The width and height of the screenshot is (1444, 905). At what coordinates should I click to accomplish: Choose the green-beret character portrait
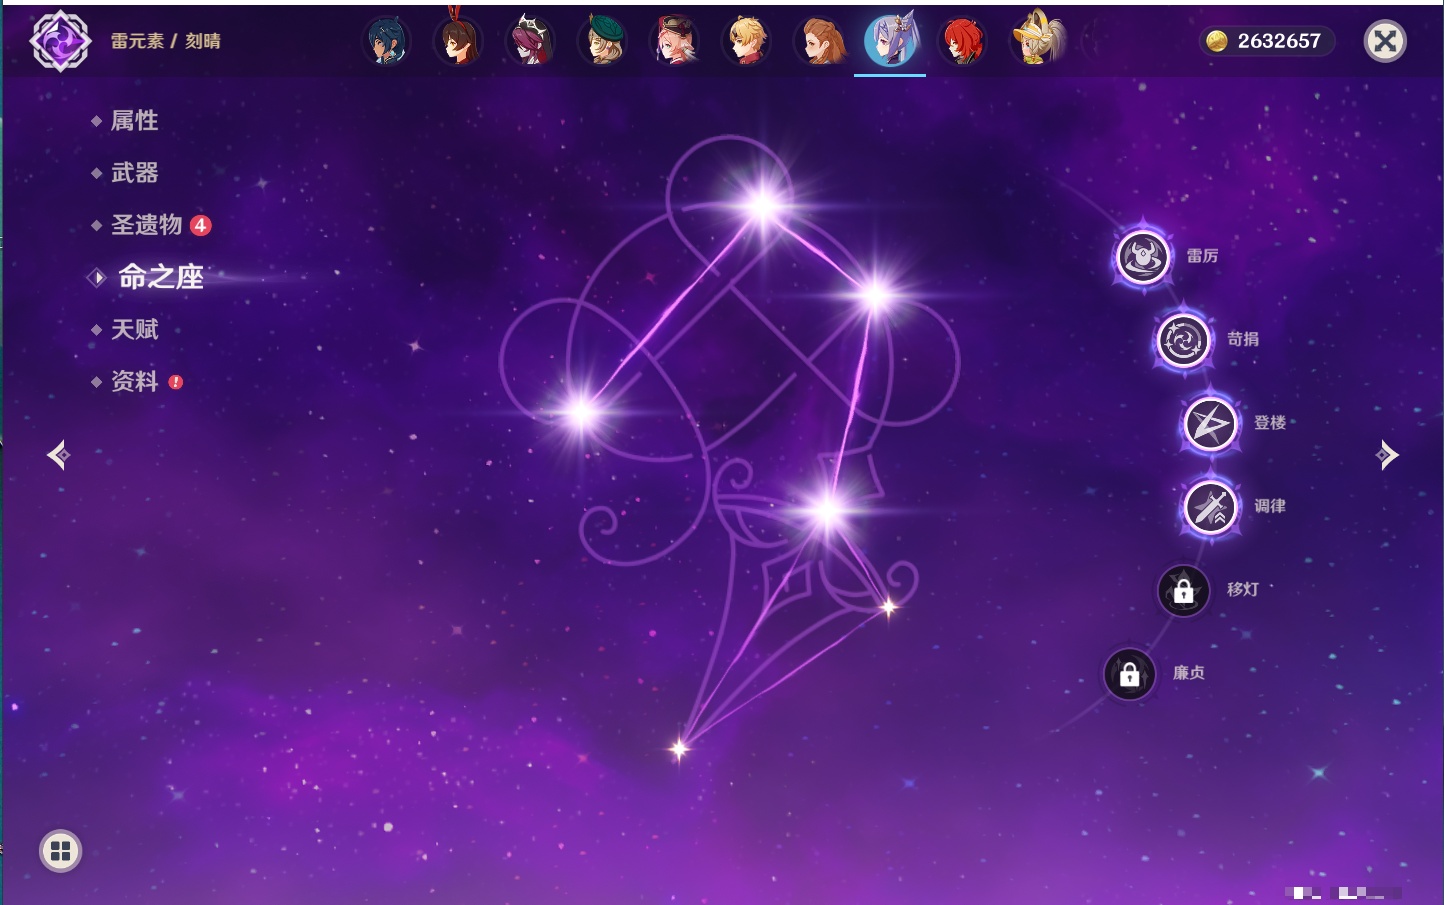602,41
